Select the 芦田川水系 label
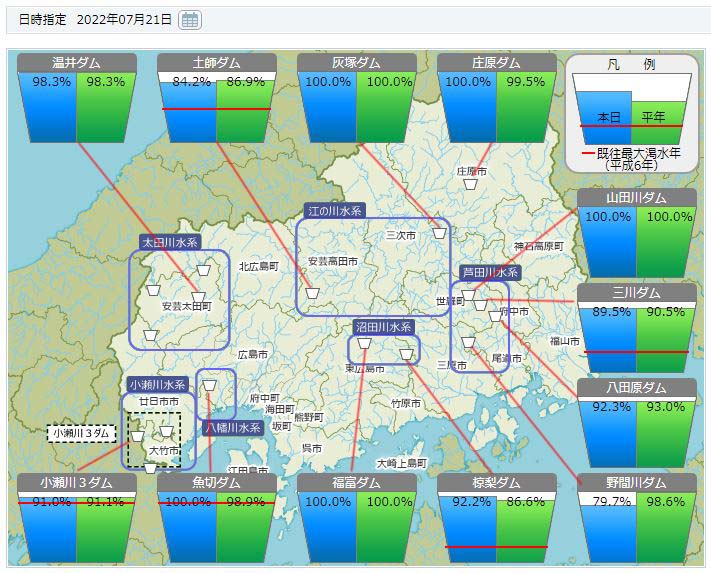Screen dimensions: 711x573 click(490, 273)
